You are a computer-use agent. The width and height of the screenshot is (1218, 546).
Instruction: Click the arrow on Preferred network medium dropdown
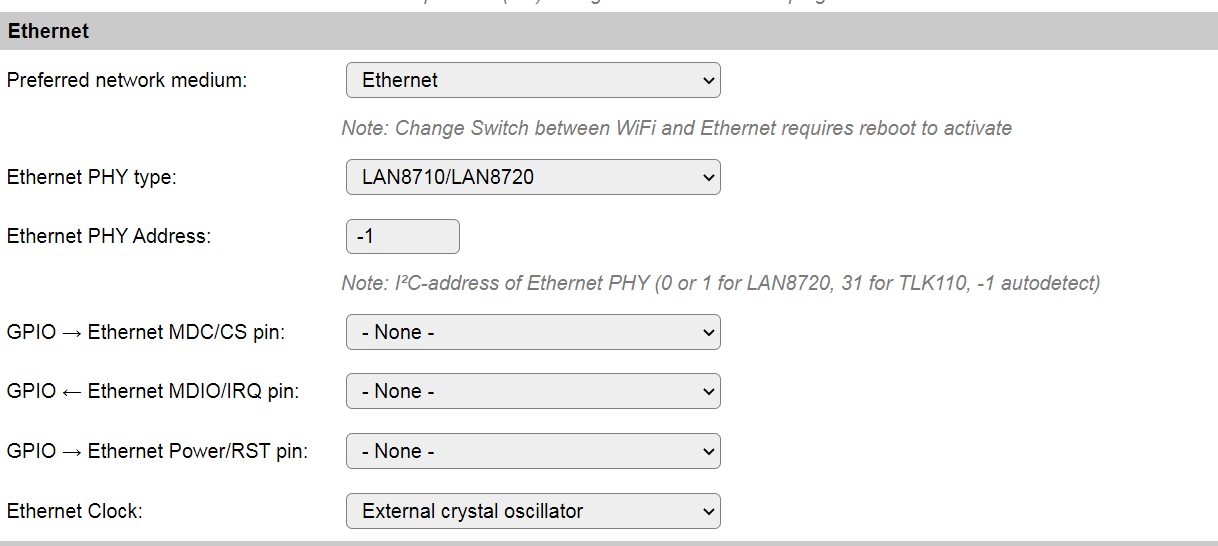pyautogui.click(x=708, y=80)
